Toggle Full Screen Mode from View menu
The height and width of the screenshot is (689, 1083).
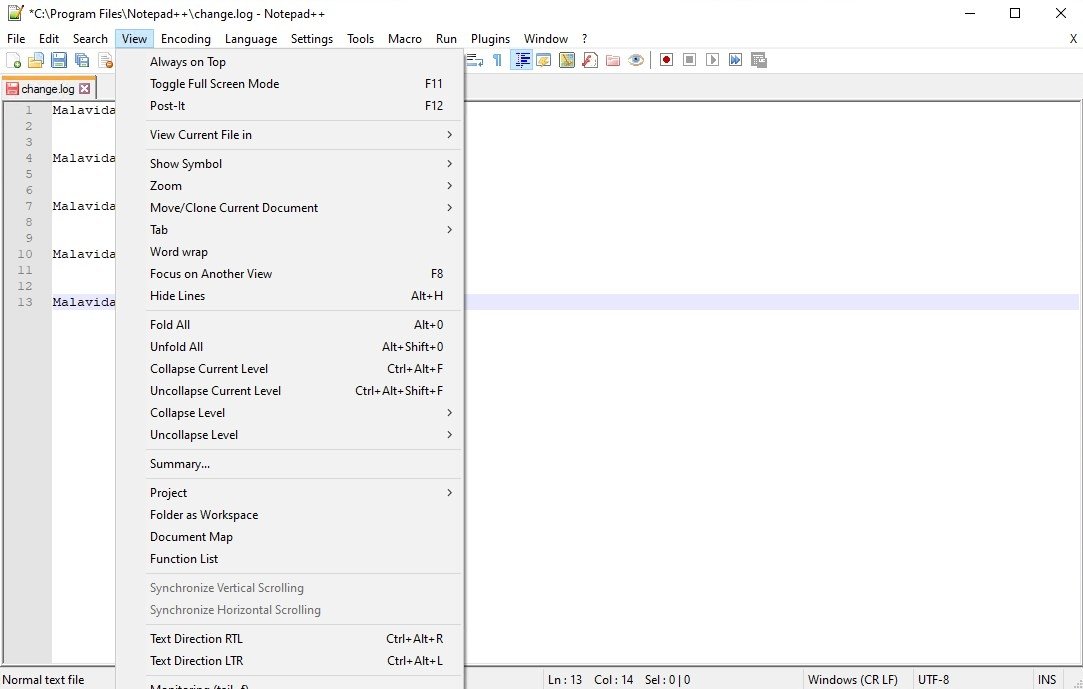click(289, 84)
